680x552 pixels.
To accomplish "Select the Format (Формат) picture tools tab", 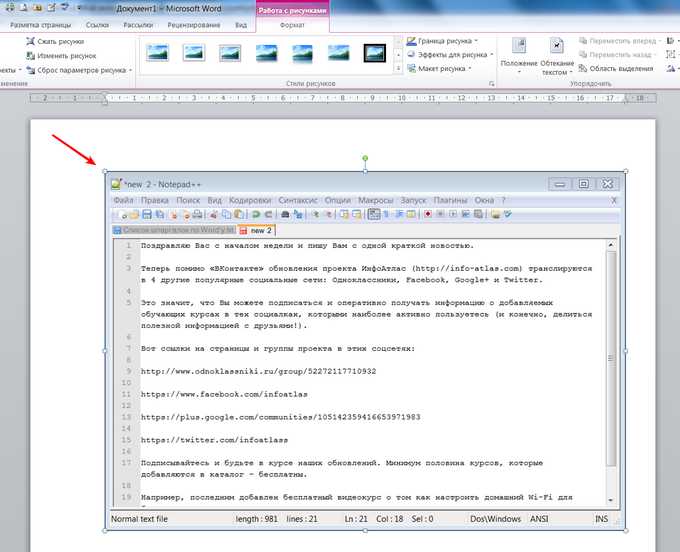I will (x=292, y=25).
